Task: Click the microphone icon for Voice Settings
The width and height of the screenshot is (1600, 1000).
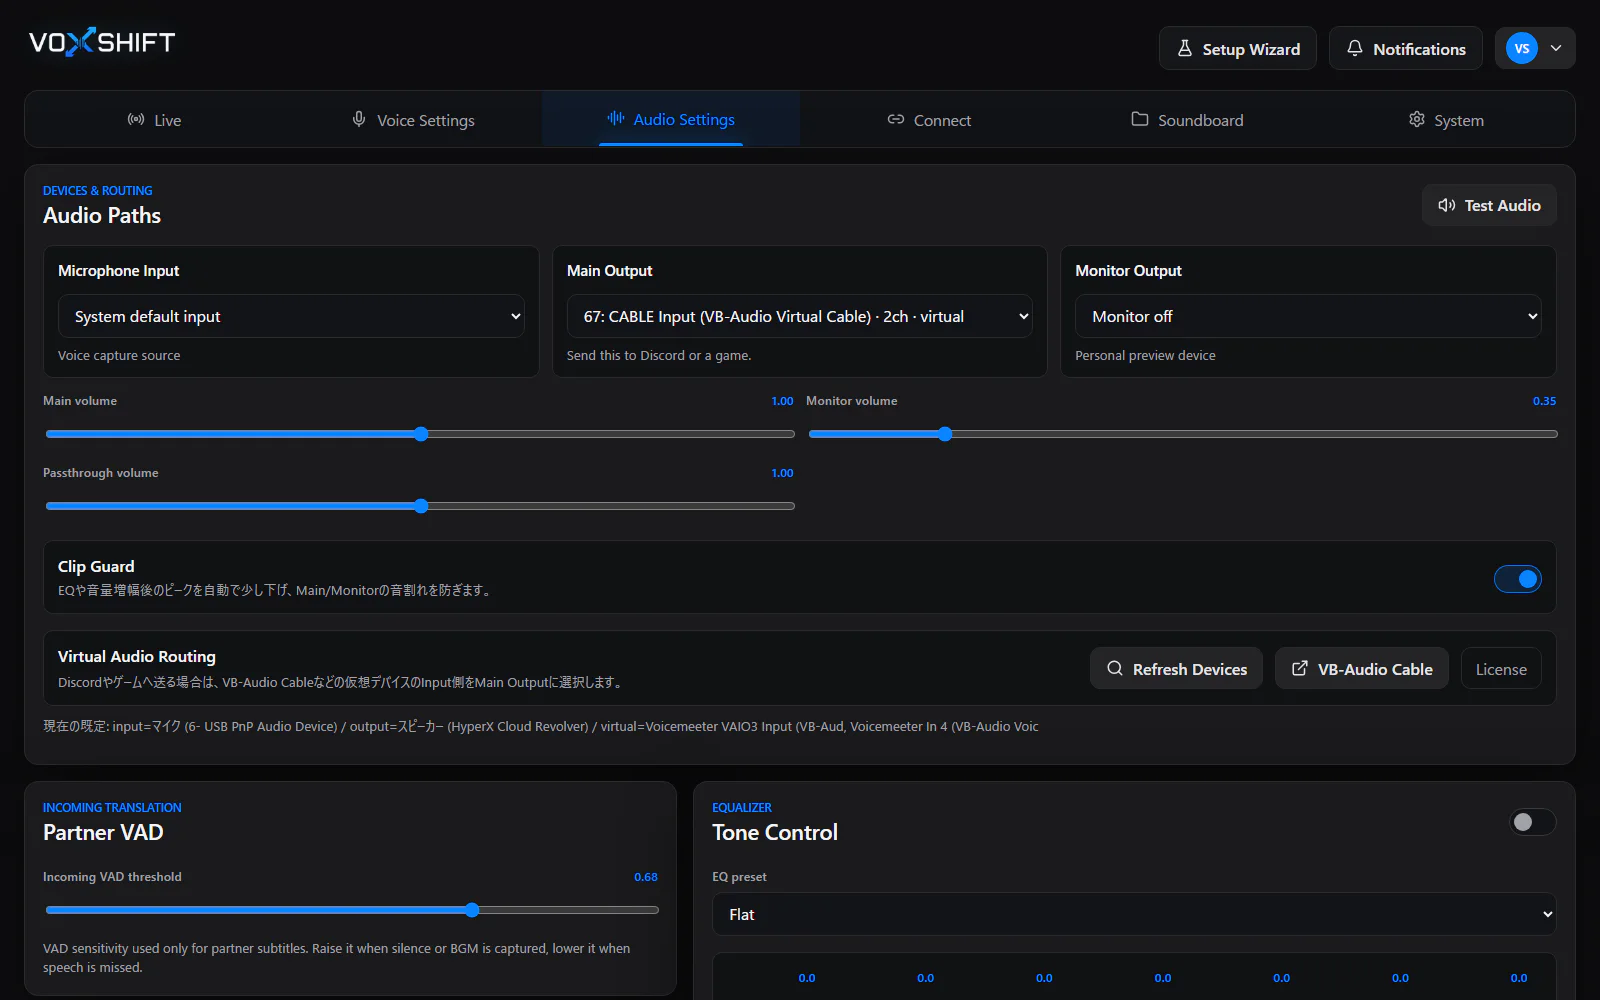Action: coord(359,119)
